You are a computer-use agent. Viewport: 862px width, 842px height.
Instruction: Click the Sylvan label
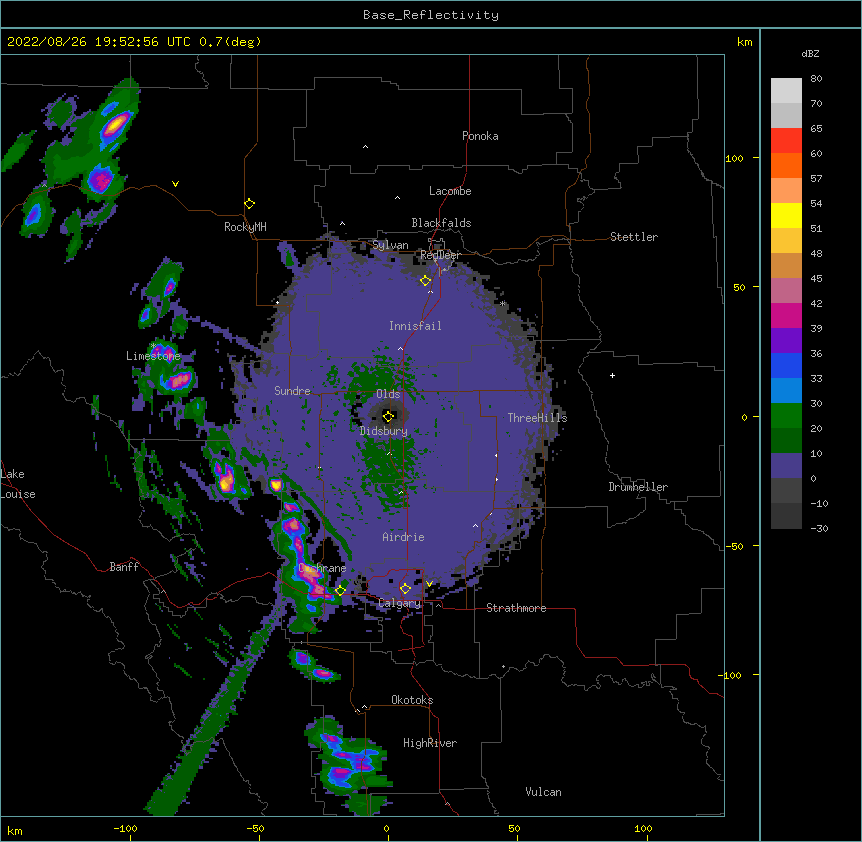point(390,245)
